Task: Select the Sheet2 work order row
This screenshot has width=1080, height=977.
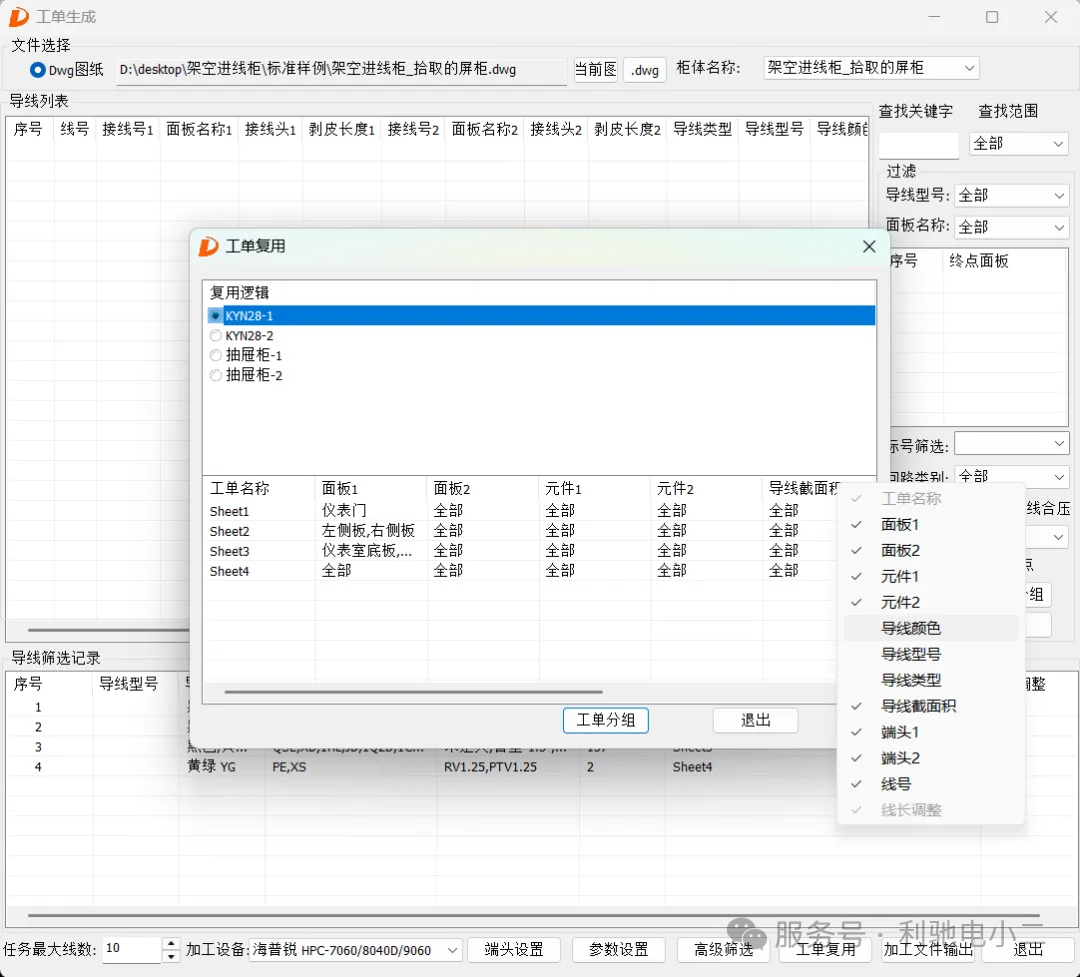Action: [519, 531]
